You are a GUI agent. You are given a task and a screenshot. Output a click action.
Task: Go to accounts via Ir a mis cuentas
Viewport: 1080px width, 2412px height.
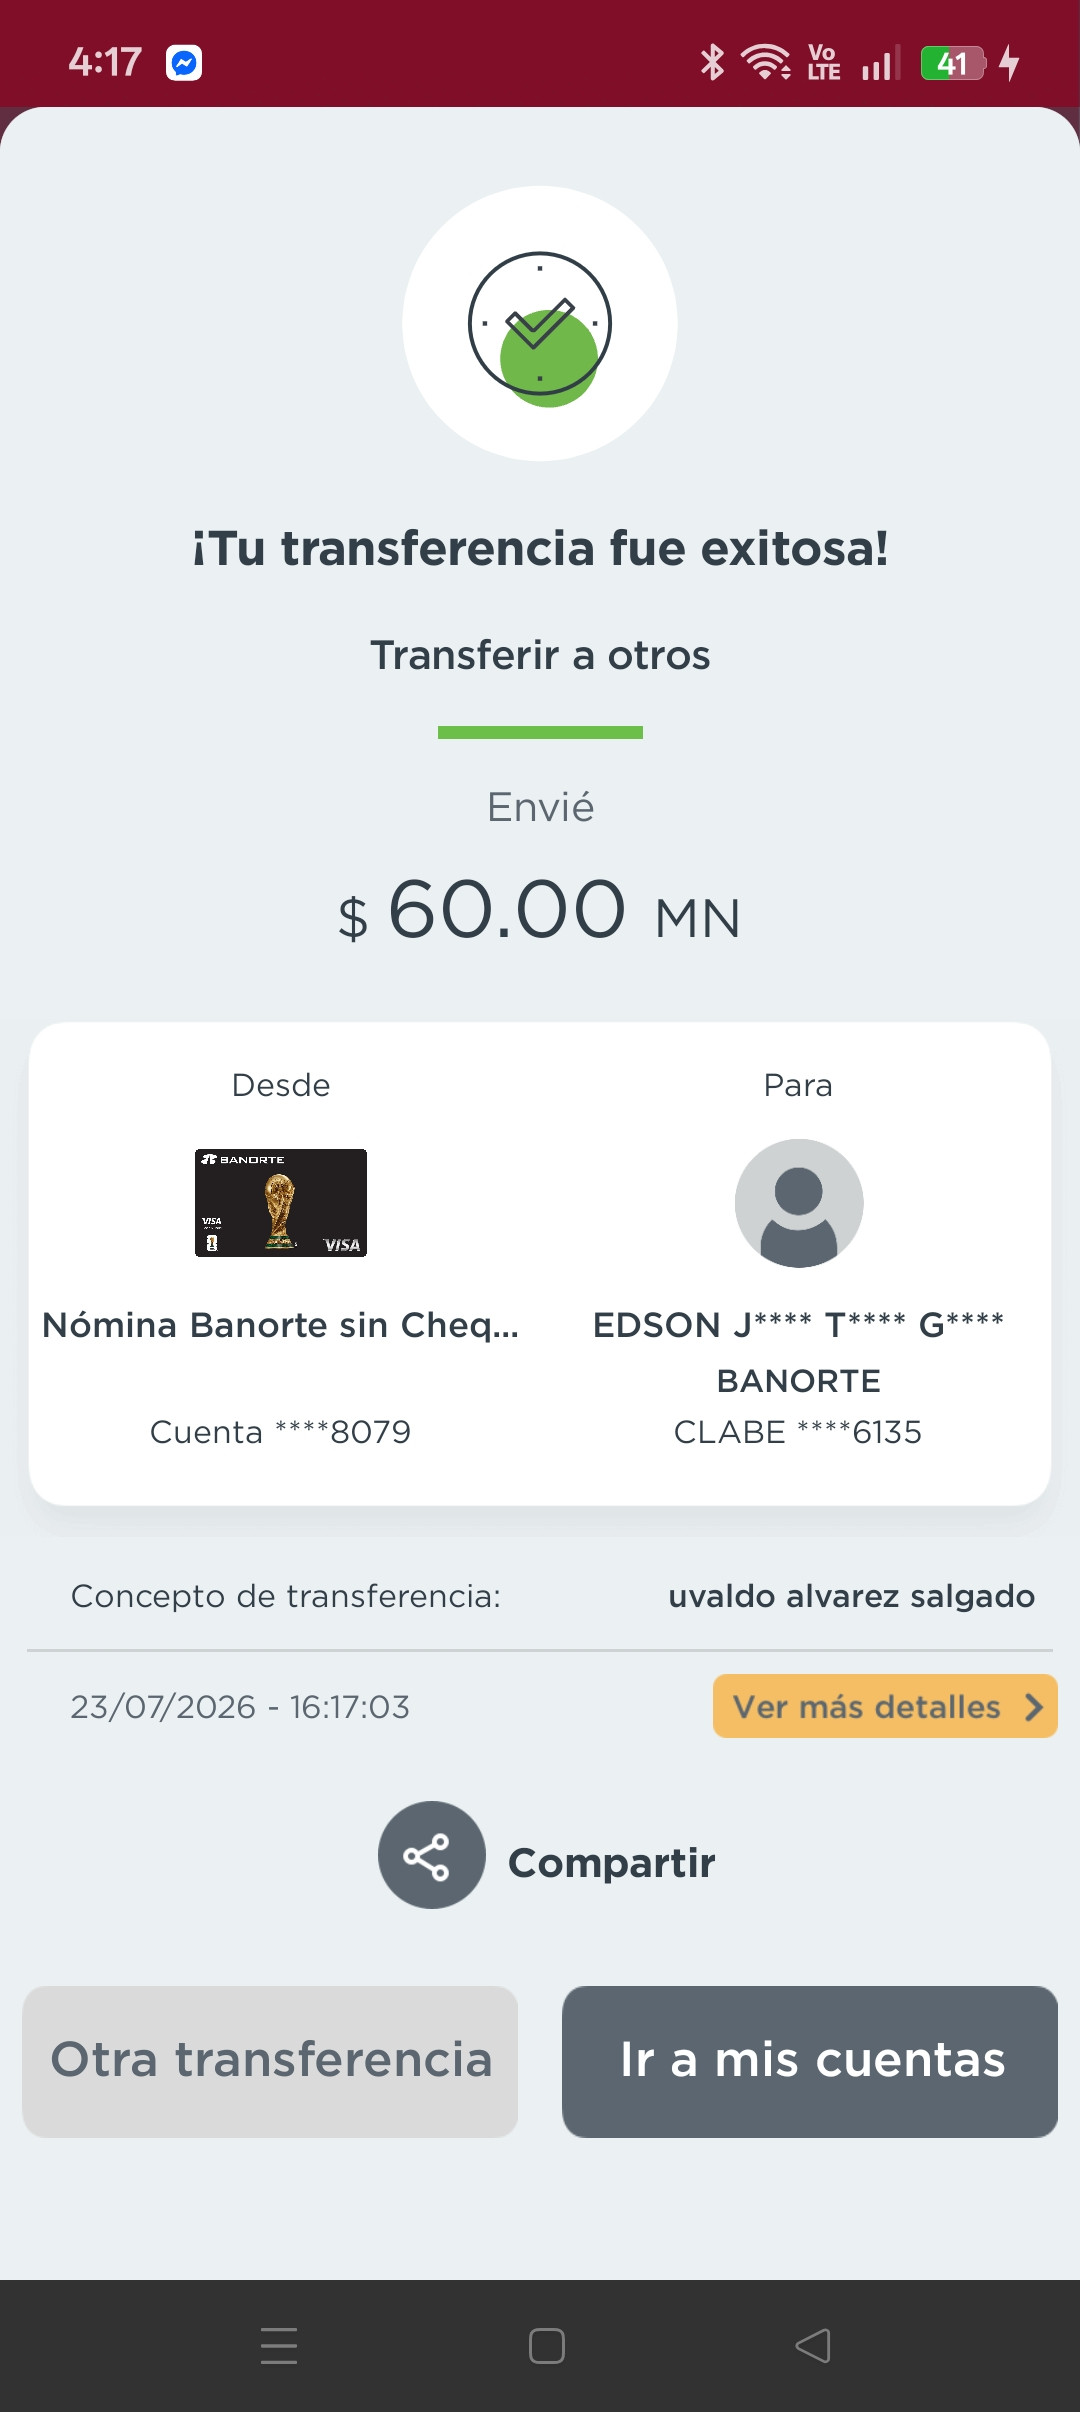click(x=810, y=2061)
